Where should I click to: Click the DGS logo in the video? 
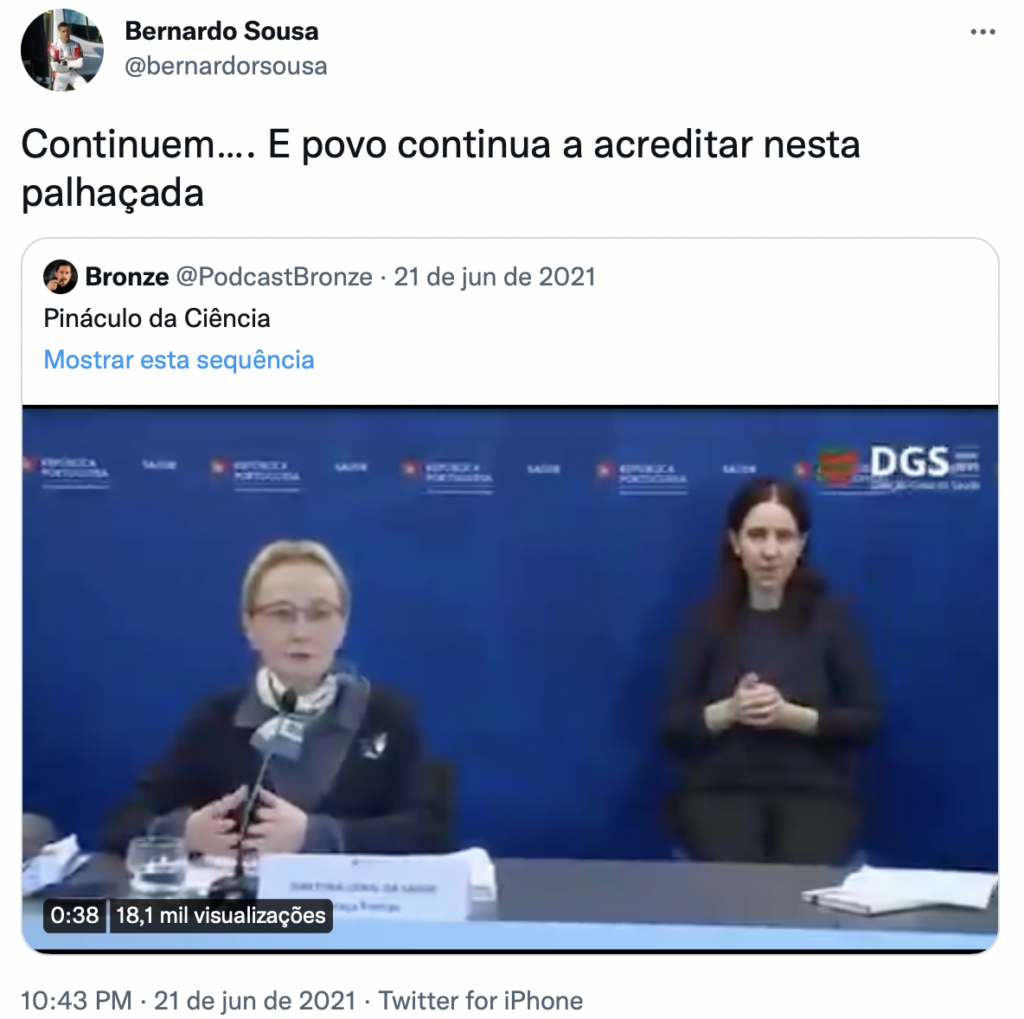(899, 466)
